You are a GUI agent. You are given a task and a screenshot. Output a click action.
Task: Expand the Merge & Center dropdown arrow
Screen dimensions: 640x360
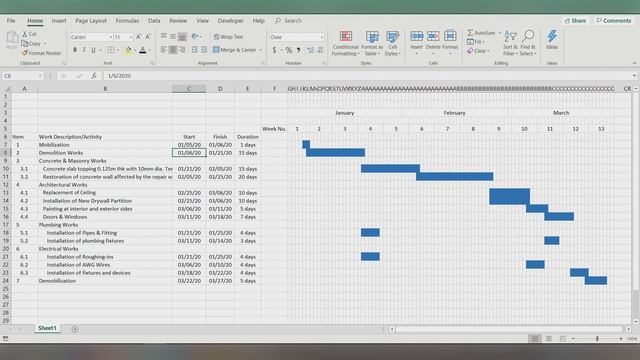coord(261,50)
